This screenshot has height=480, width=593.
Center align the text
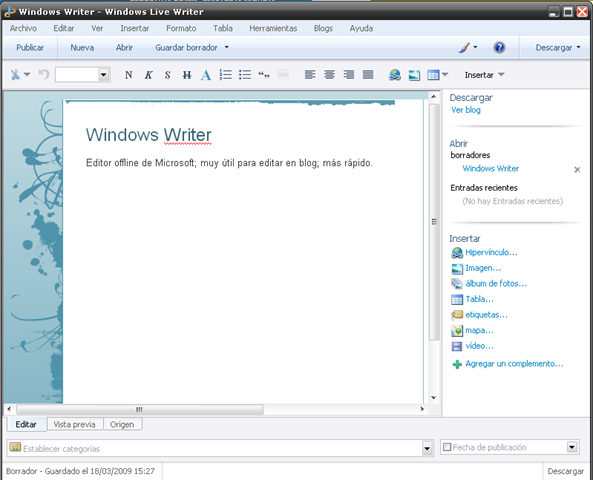coord(329,75)
